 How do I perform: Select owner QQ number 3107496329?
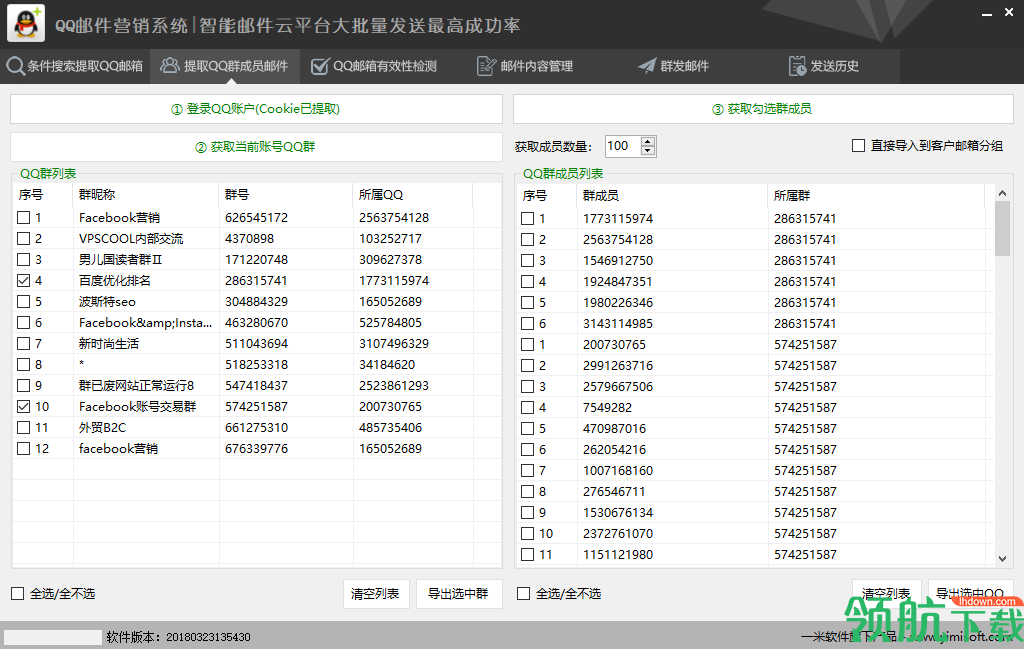[x=394, y=343]
